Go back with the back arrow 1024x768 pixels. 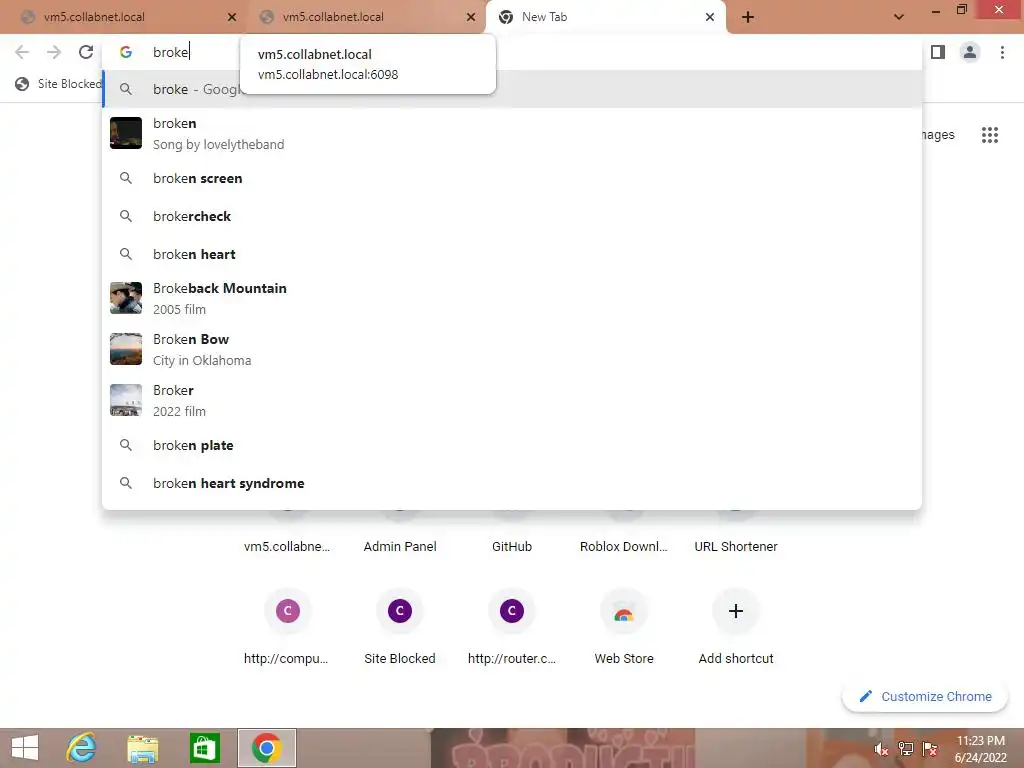click(x=22, y=52)
